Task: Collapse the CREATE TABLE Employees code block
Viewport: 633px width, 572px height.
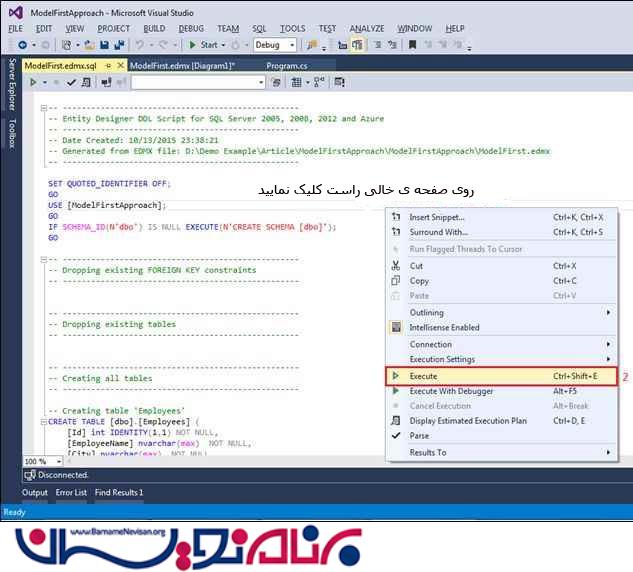Action: pyautogui.click(x=43, y=421)
